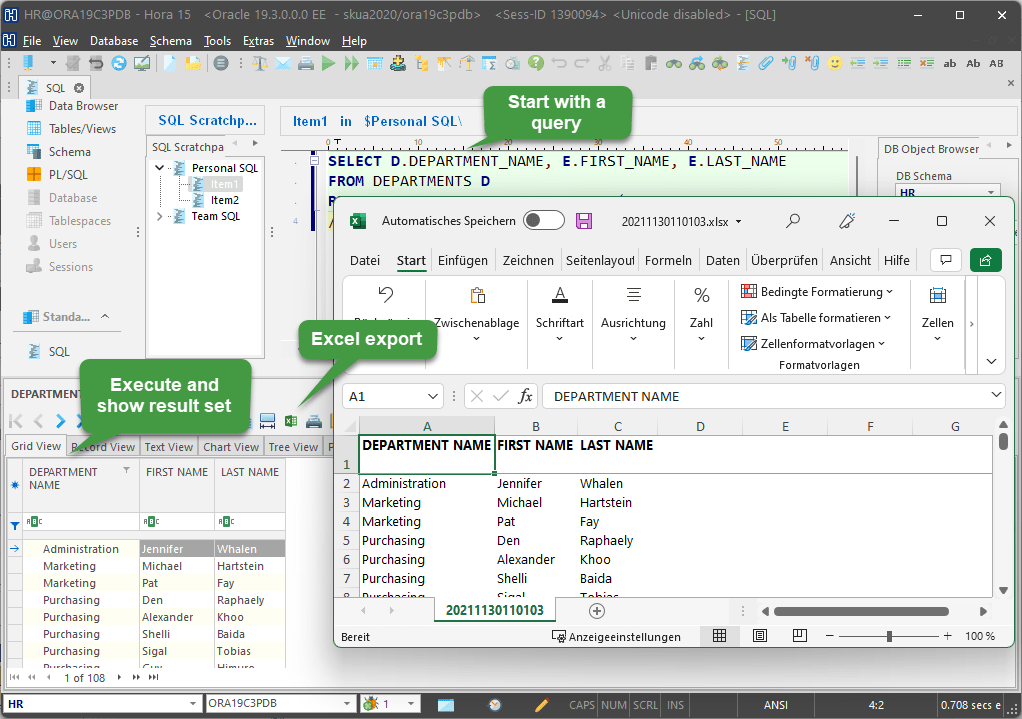The height and width of the screenshot is (719, 1022).
Task: Click the Excel export icon above the result grid
Action: (290, 421)
